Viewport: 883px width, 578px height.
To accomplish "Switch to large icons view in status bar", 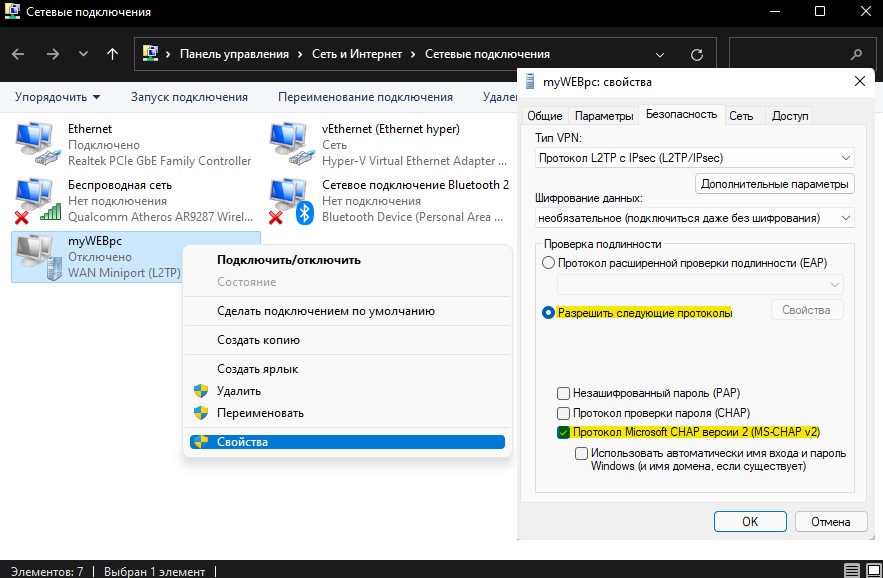I will coord(874,570).
